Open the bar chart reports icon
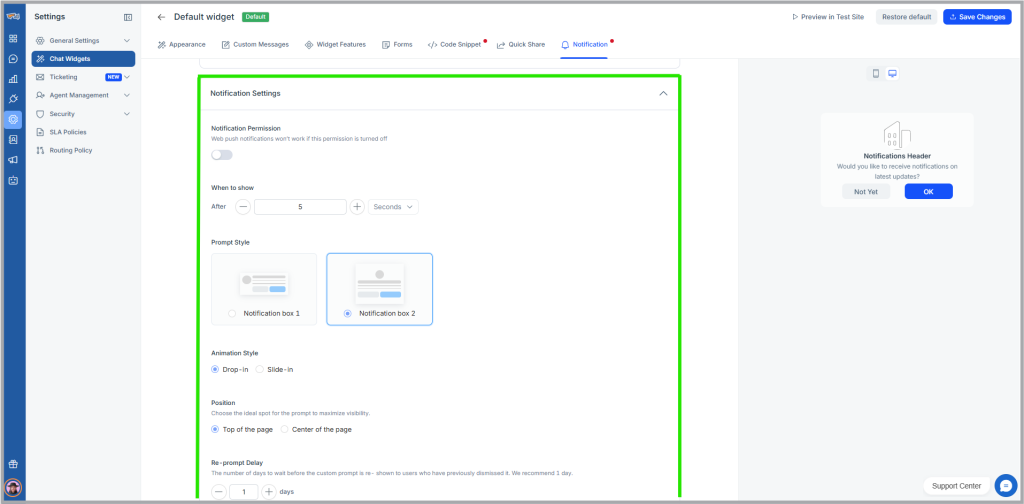1024x504 pixels. click(13, 79)
